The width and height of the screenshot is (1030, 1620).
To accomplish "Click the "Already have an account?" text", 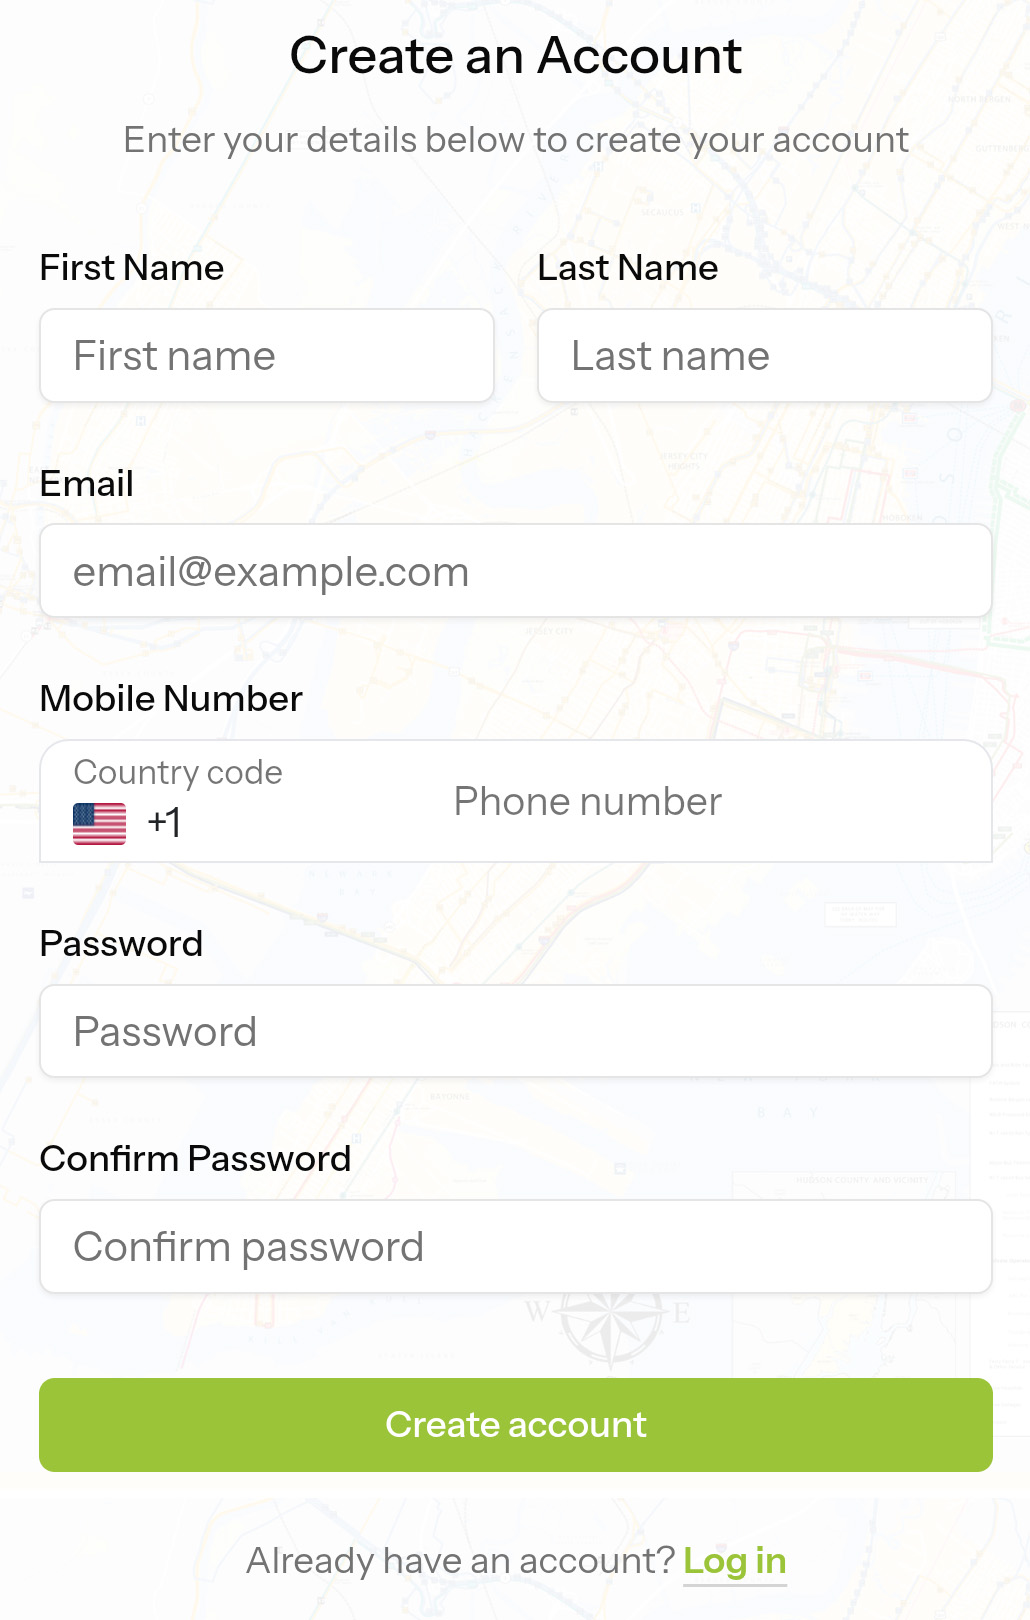I will tap(461, 1561).
